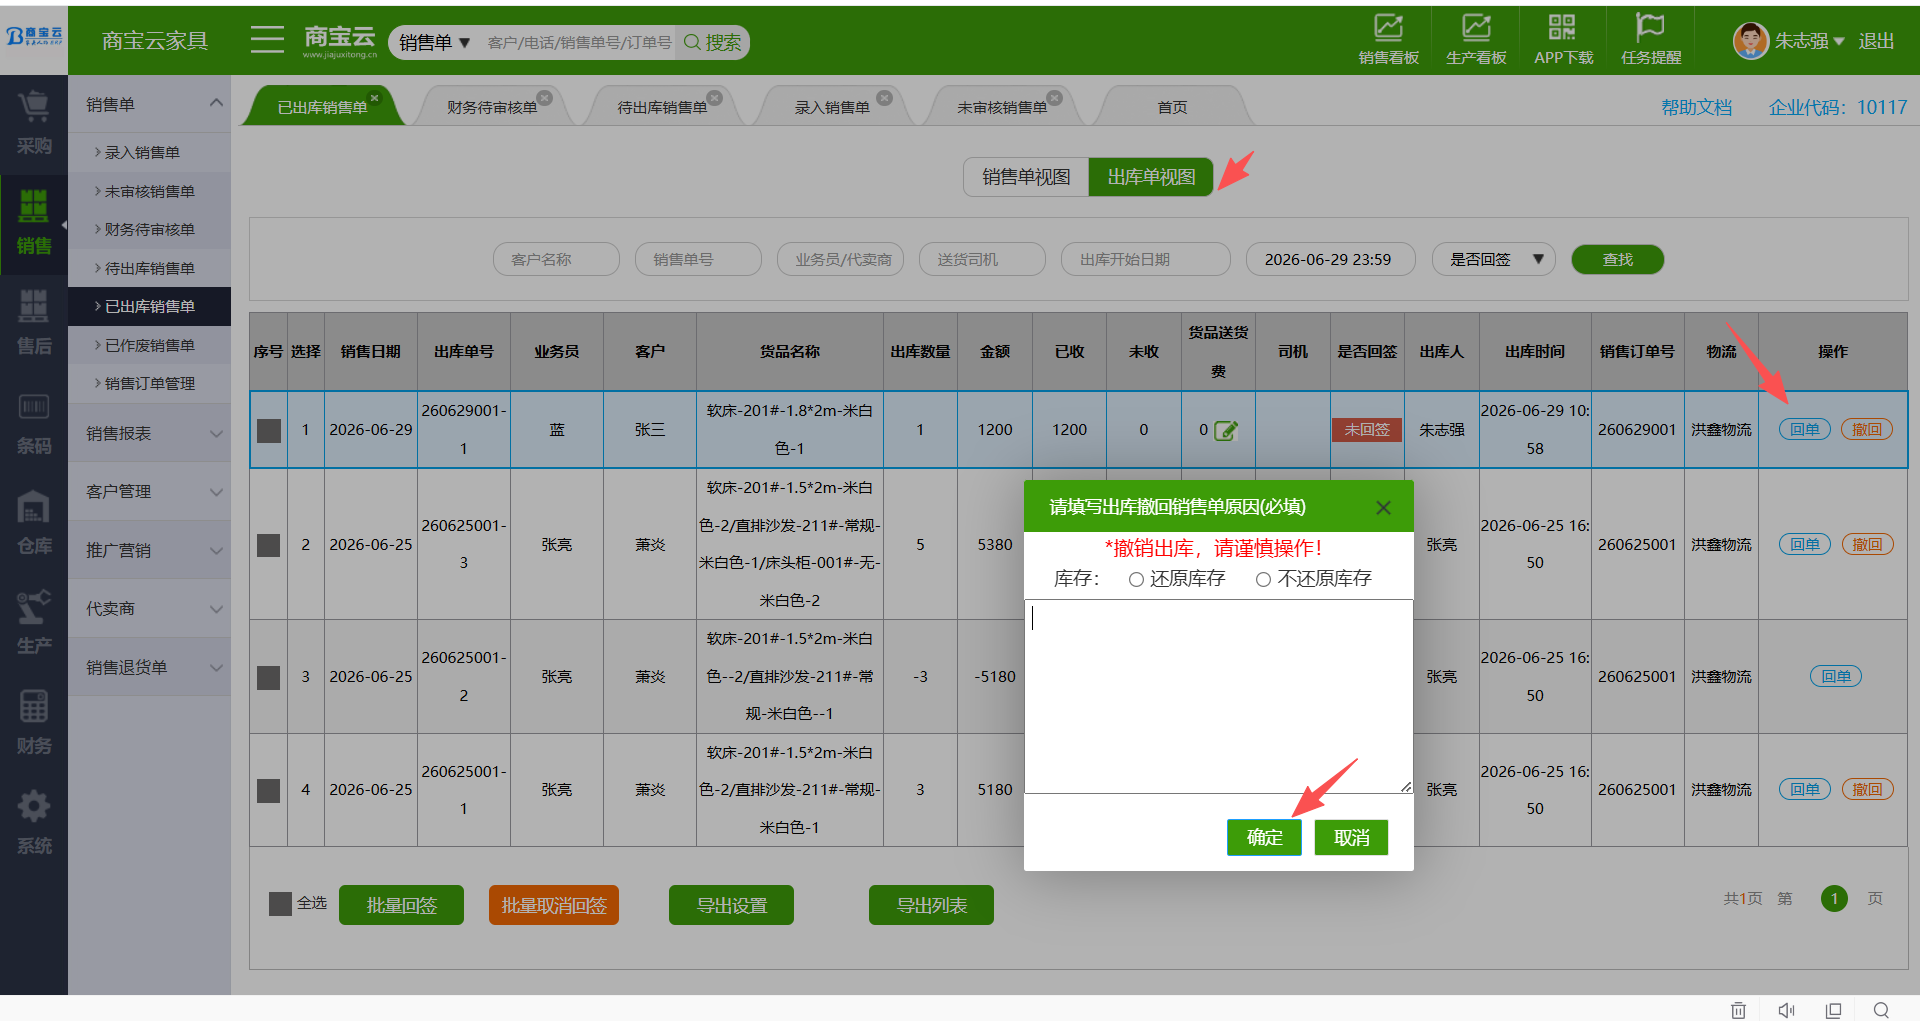This screenshot has height=1021, width=1920.
Task: Click the speaker icon in bottom bar
Action: pos(1786,1010)
